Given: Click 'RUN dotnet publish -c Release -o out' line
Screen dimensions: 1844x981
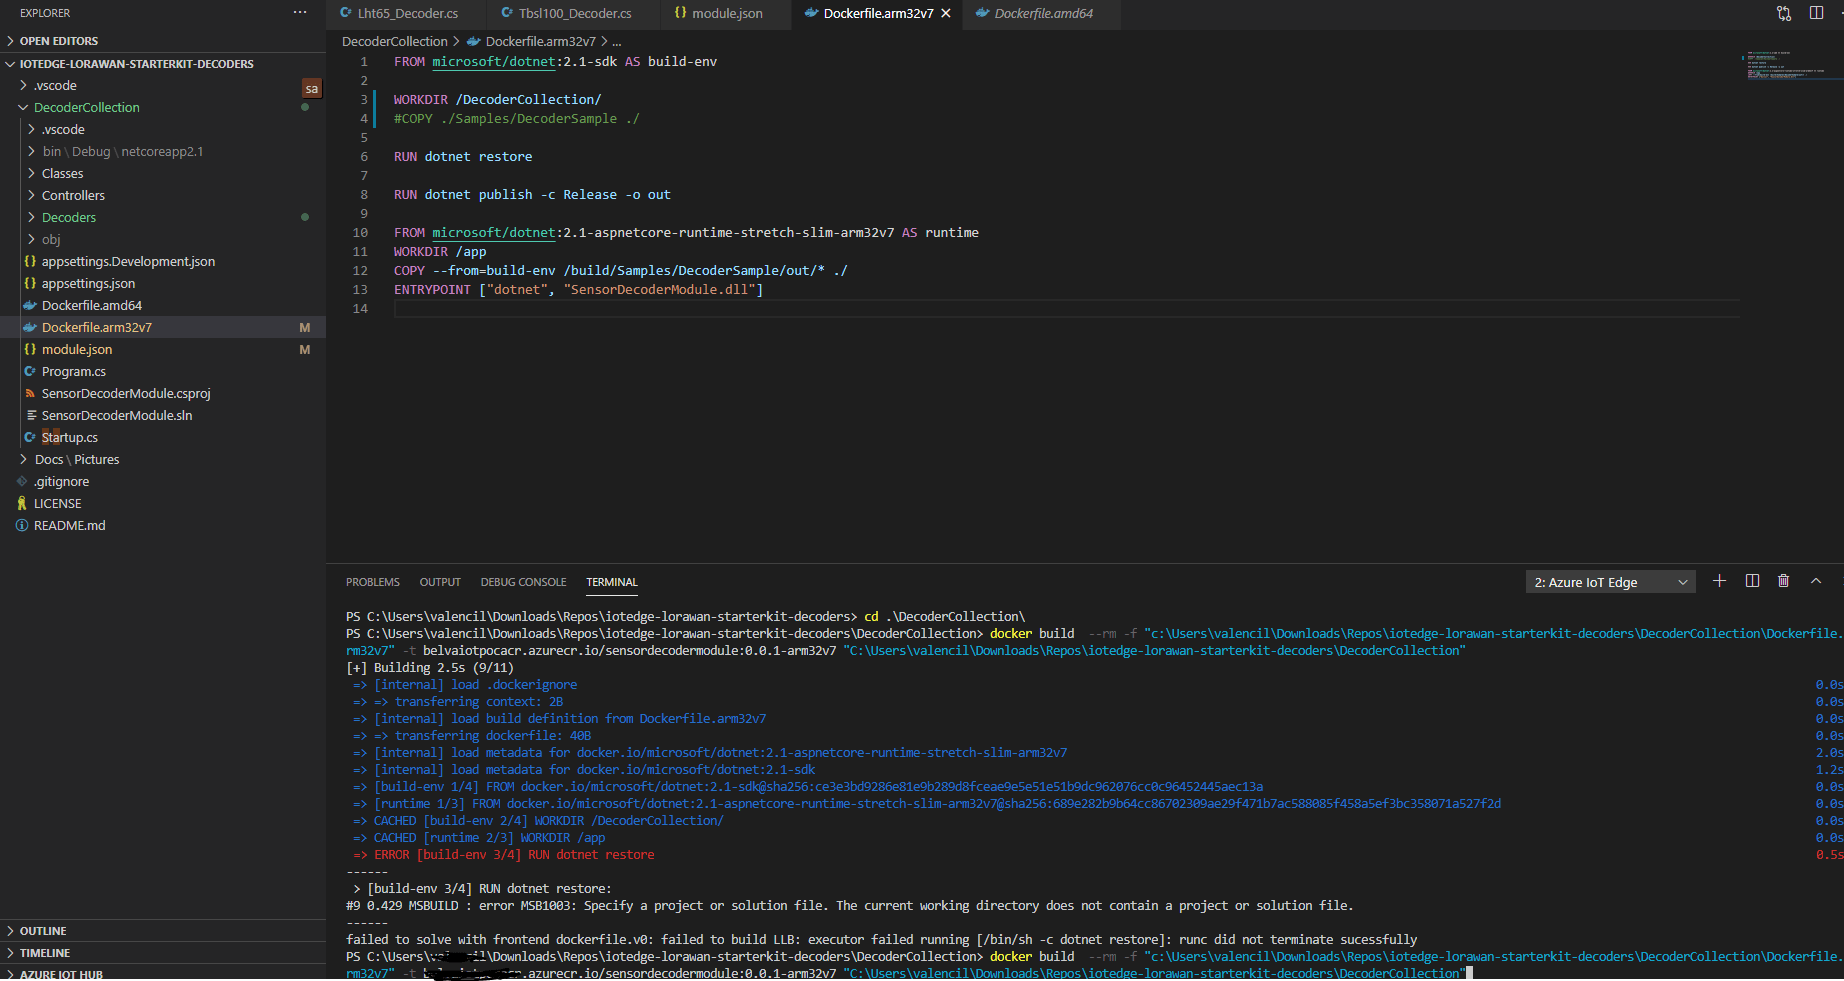Looking at the screenshot, I should click(x=532, y=194).
